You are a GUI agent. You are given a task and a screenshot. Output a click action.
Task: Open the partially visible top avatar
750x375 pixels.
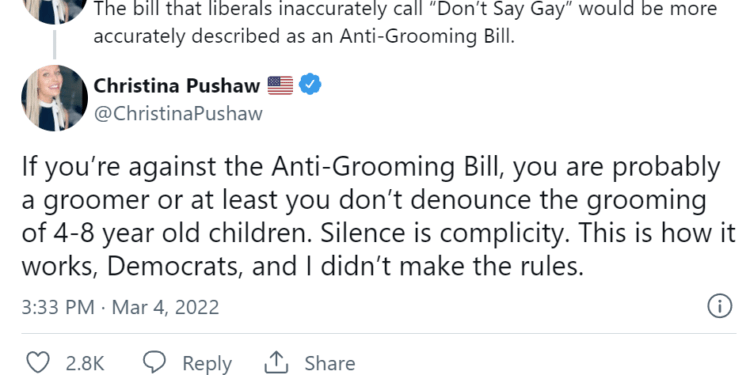[x=55, y=12]
